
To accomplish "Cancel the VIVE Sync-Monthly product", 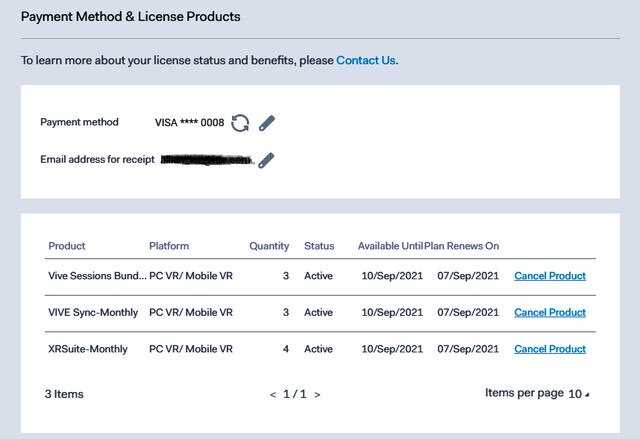I will 550,313.
